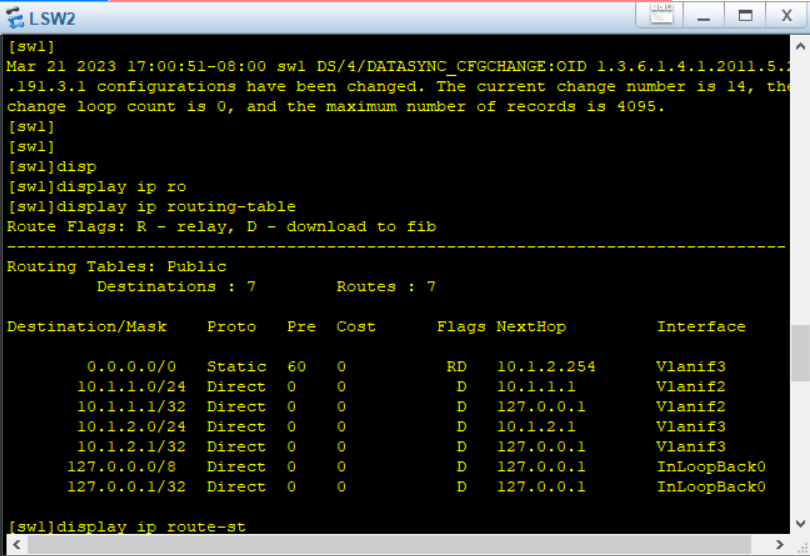Viewport: 810px width, 556px height.
Task: Click the Static protocol entry
Action: (237, 367)
